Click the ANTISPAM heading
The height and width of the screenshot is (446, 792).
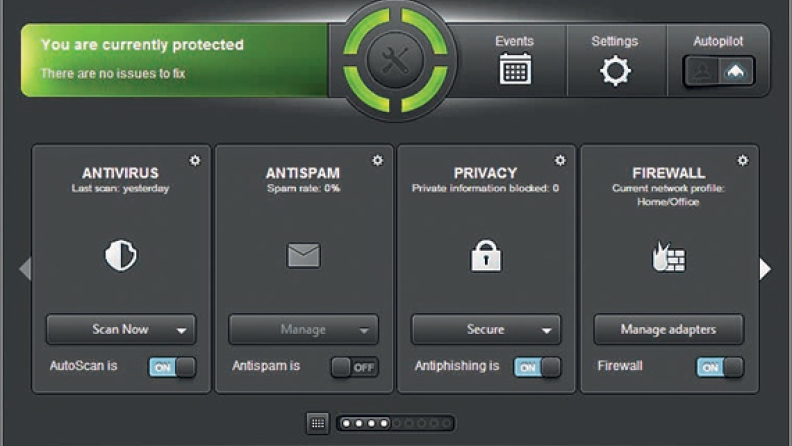coord(303,173)
